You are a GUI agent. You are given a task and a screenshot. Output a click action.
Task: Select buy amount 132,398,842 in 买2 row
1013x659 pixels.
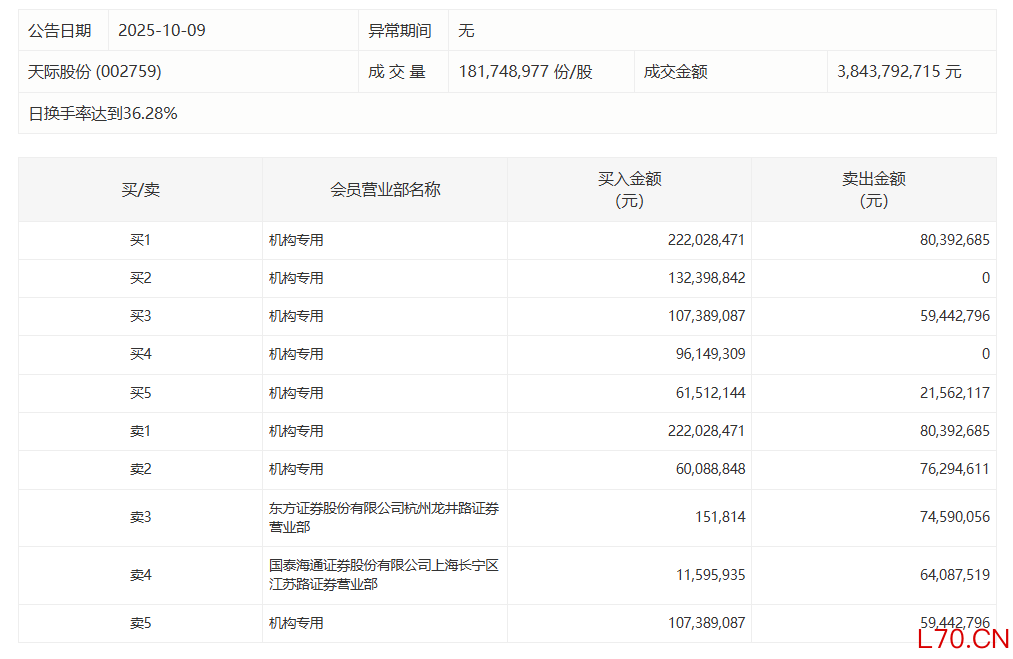[706, 278]
